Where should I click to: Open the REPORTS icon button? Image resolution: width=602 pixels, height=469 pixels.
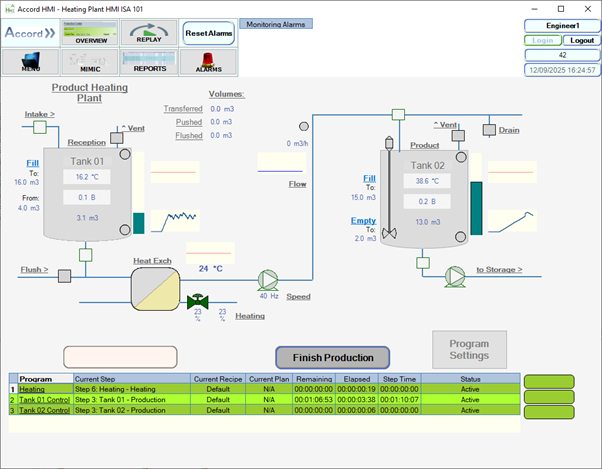[x=148, y=62]
